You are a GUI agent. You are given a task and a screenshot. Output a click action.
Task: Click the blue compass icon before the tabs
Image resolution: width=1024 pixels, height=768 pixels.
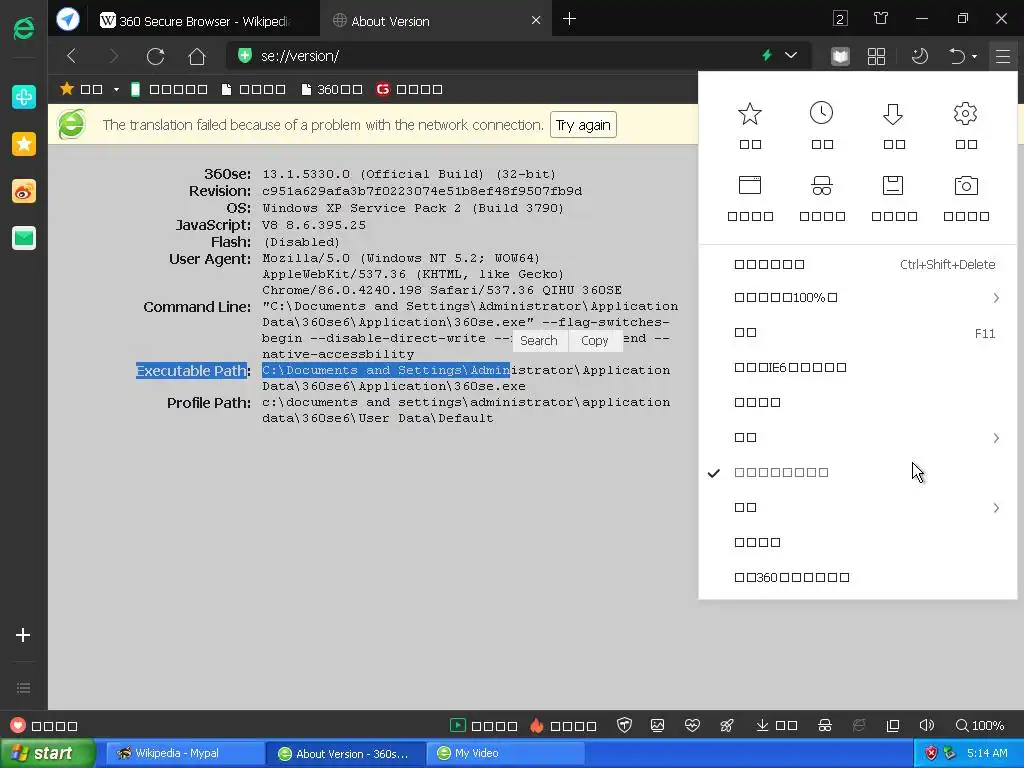(67, 19)
